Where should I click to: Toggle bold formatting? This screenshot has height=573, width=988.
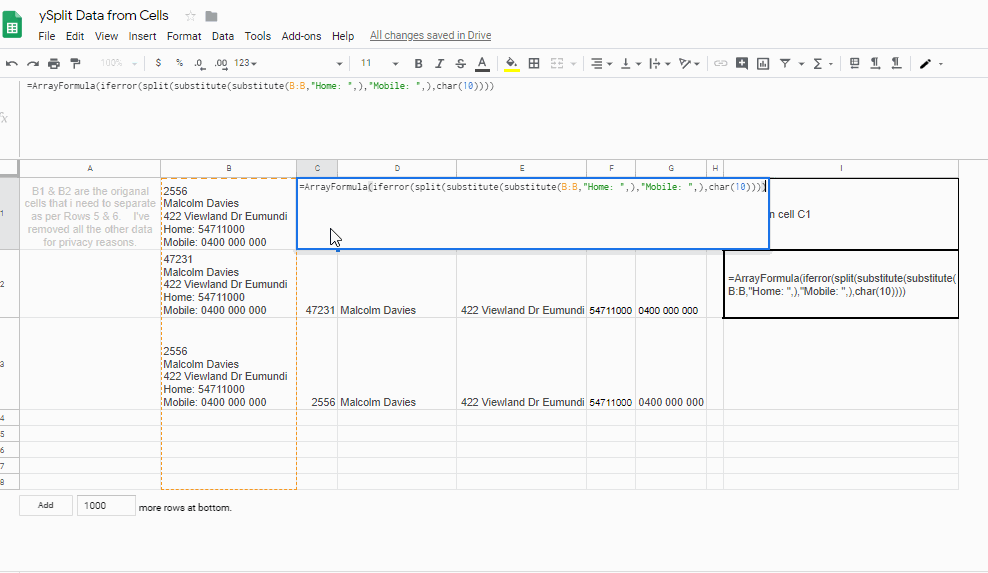click(418, 63)
